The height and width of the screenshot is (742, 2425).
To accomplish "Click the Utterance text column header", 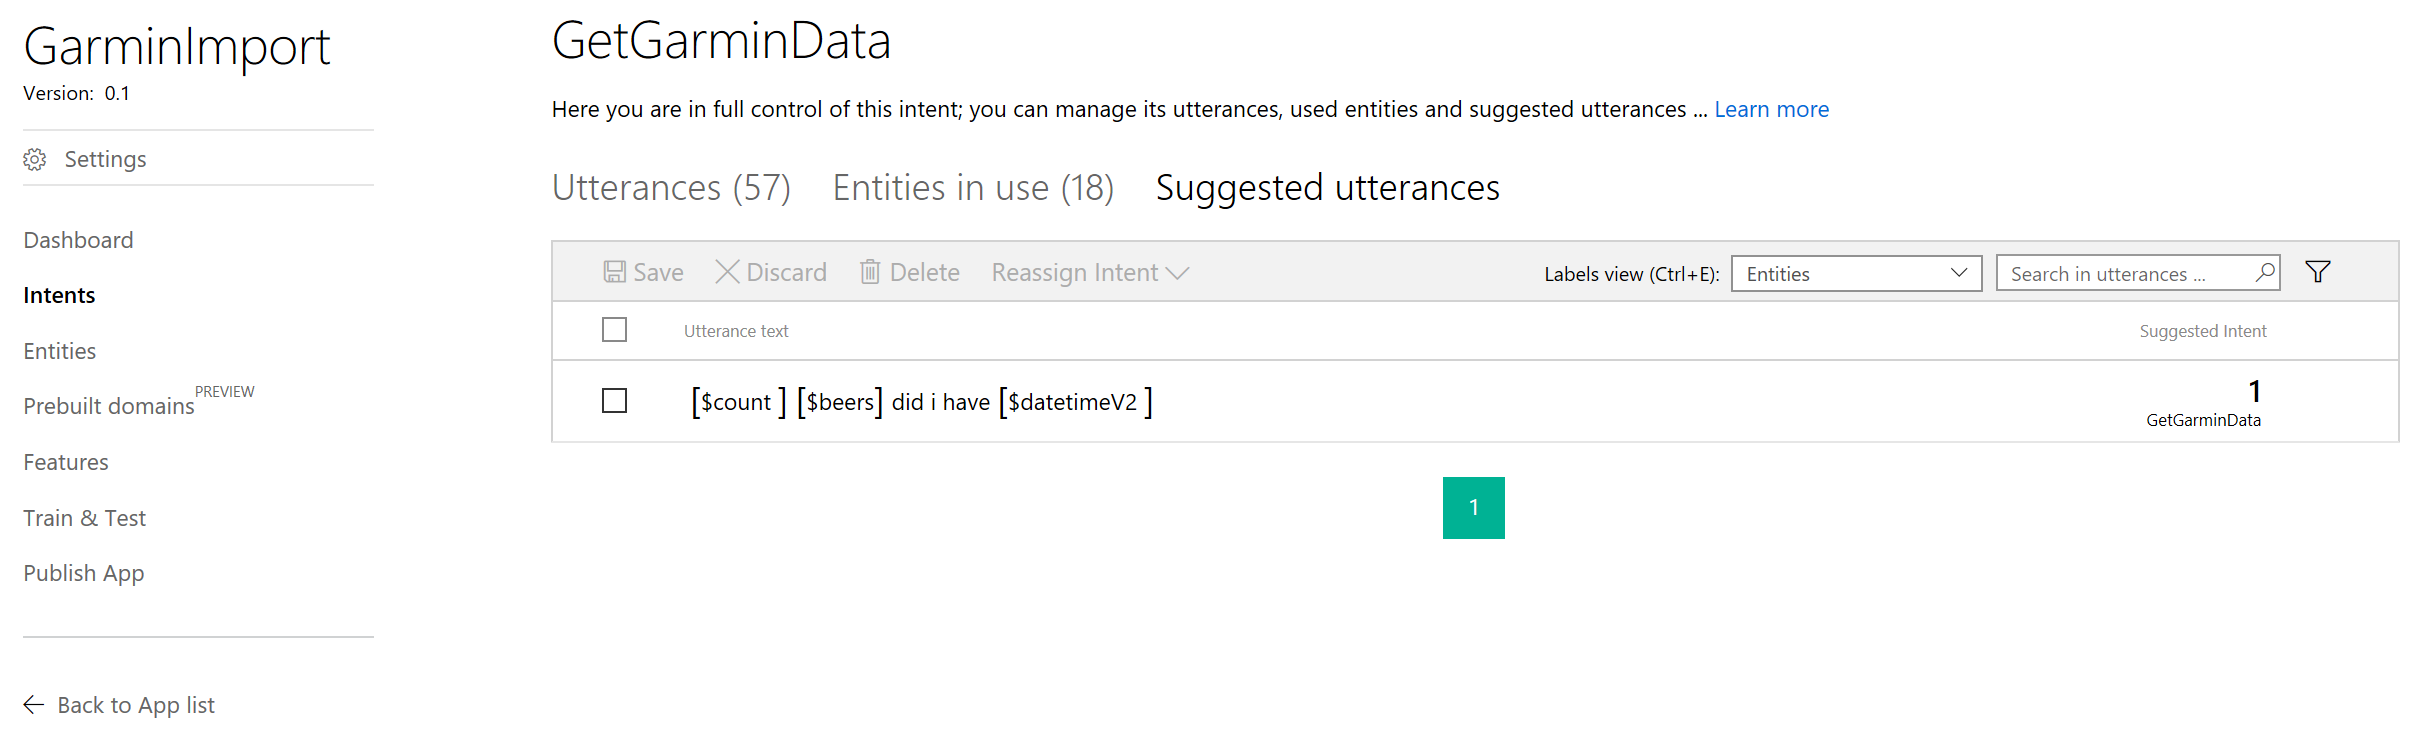I will [736, 331].
